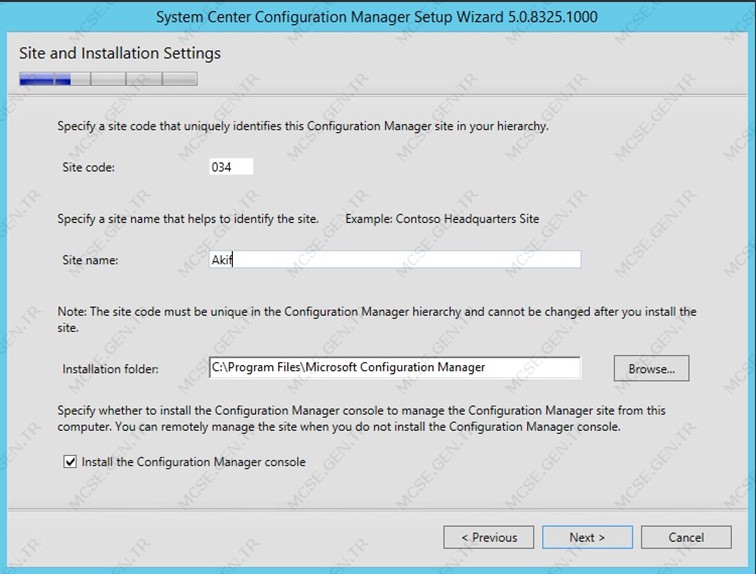Click inside the Installation folder path field
Viewport: 756px width, 574px height.
click(395, 367)
